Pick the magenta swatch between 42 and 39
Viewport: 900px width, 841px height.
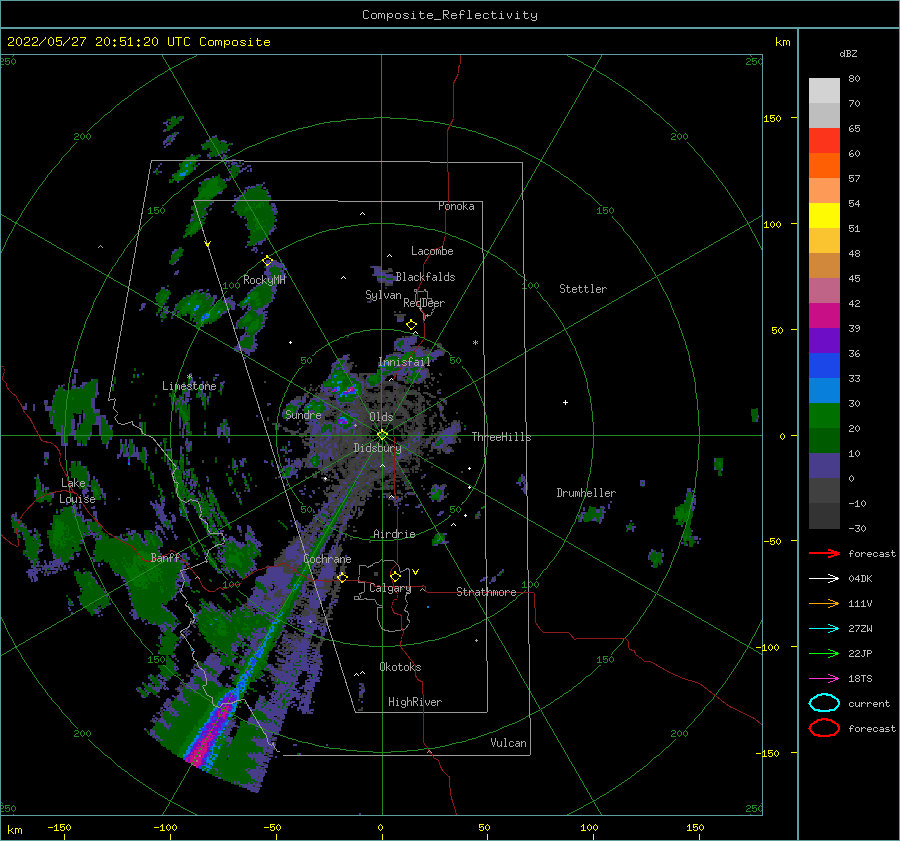tap(824, 315)
